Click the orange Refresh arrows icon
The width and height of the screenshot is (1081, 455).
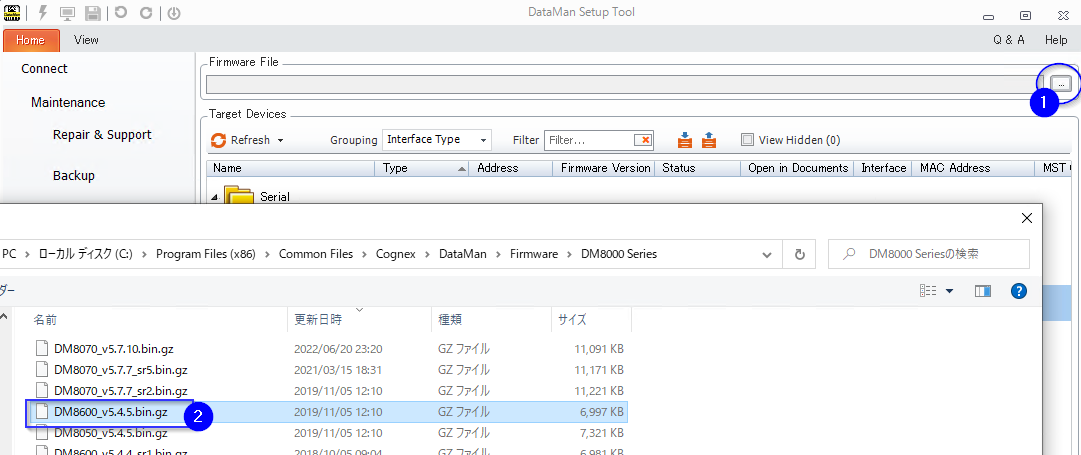coord(219,140)
